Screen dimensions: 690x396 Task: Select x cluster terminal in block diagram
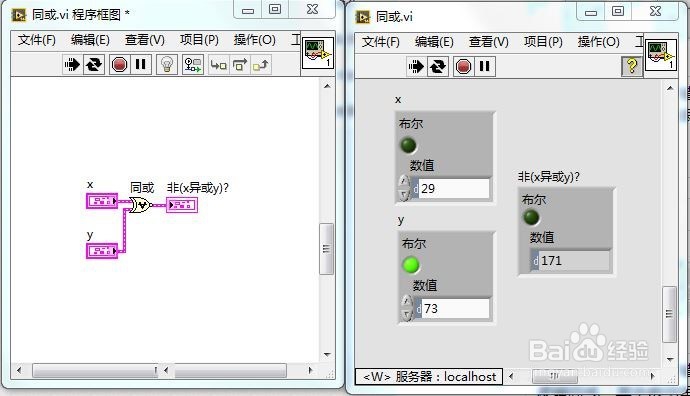point(102,201)
